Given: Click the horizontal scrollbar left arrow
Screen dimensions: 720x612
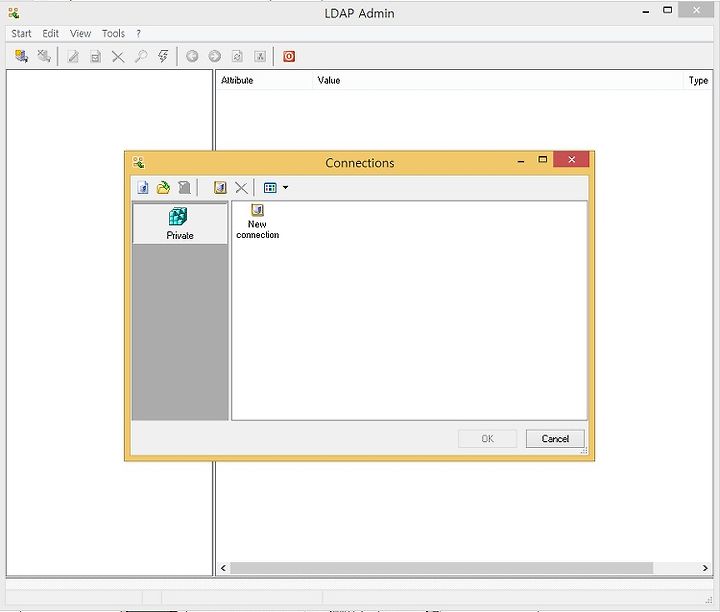Looking at the screenshot, I should click(223, 568).
